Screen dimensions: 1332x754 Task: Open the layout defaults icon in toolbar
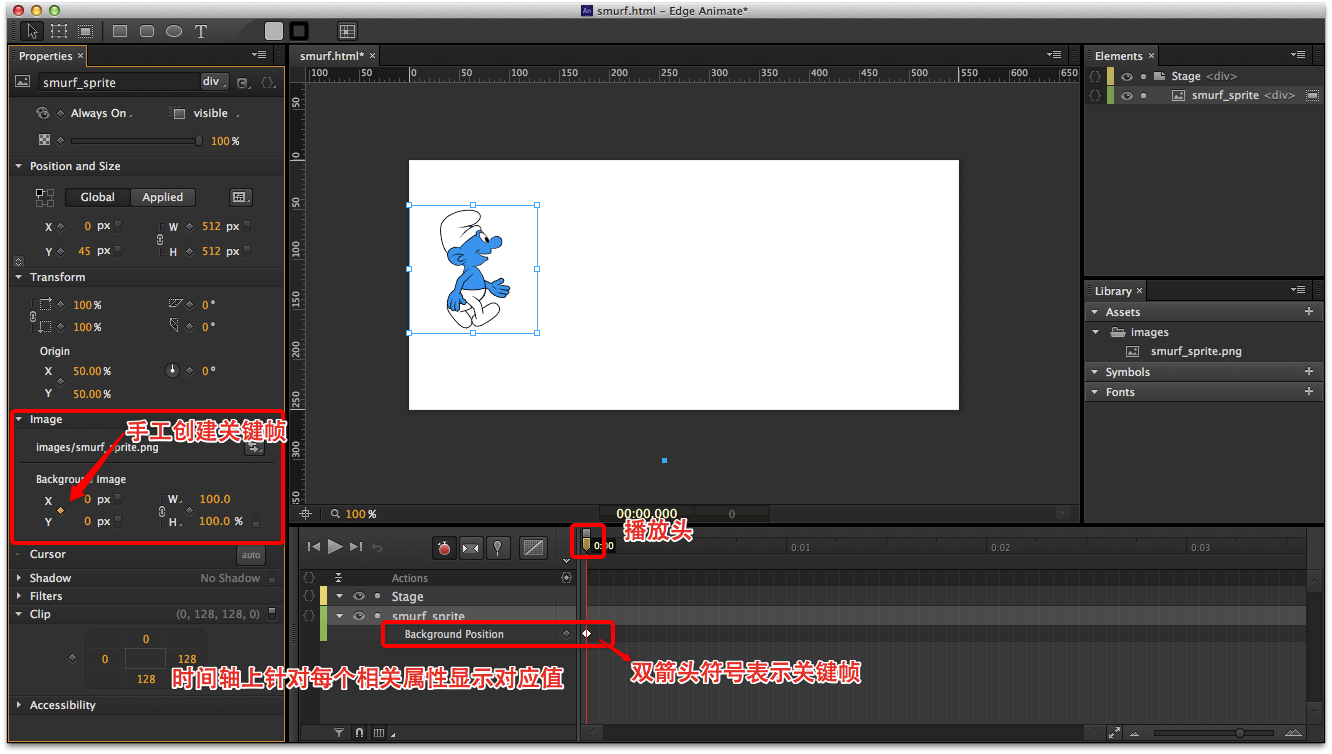click(x=347, y=31)
